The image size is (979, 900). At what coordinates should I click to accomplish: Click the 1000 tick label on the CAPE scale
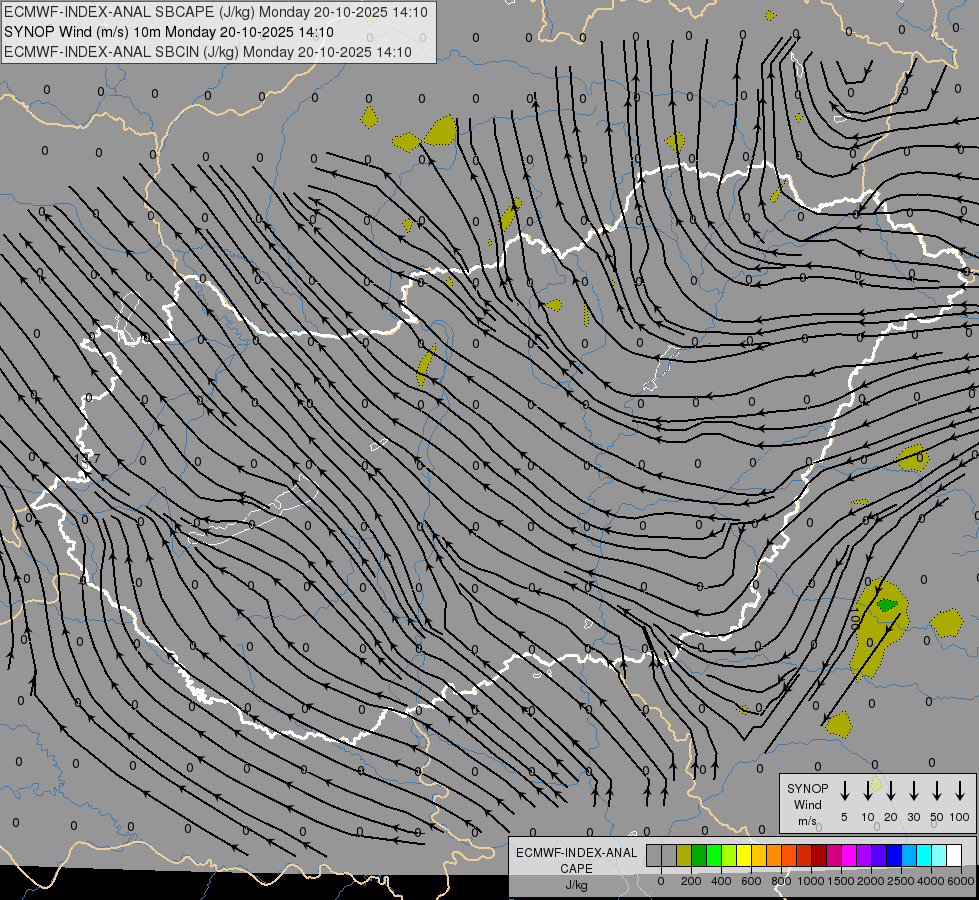tap(811, 881)
